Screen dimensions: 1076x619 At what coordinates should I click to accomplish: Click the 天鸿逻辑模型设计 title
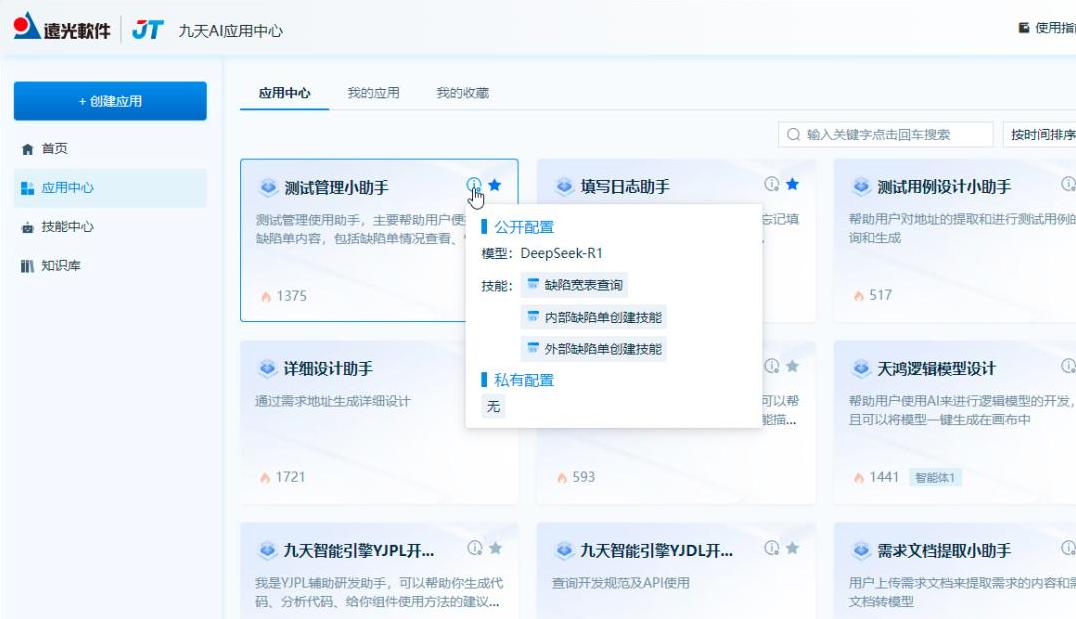click(936, 369)
